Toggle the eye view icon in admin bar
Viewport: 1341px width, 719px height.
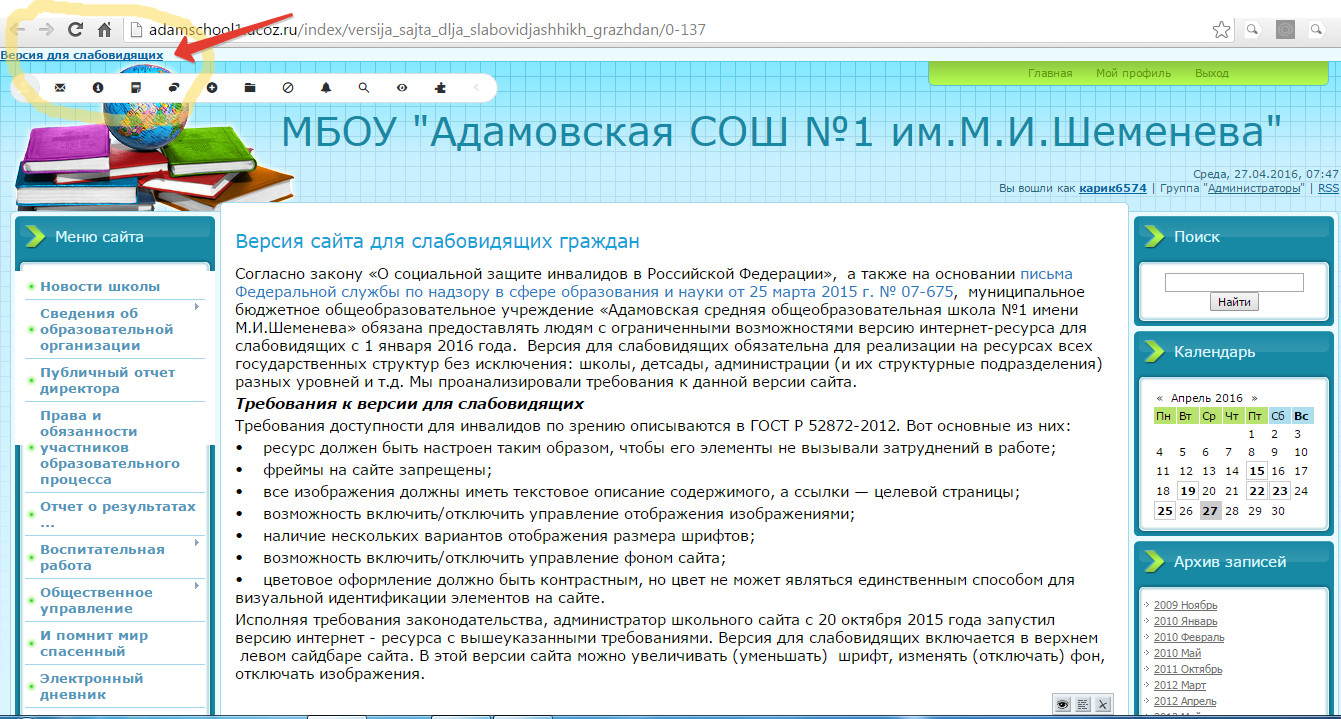[402, 88]
